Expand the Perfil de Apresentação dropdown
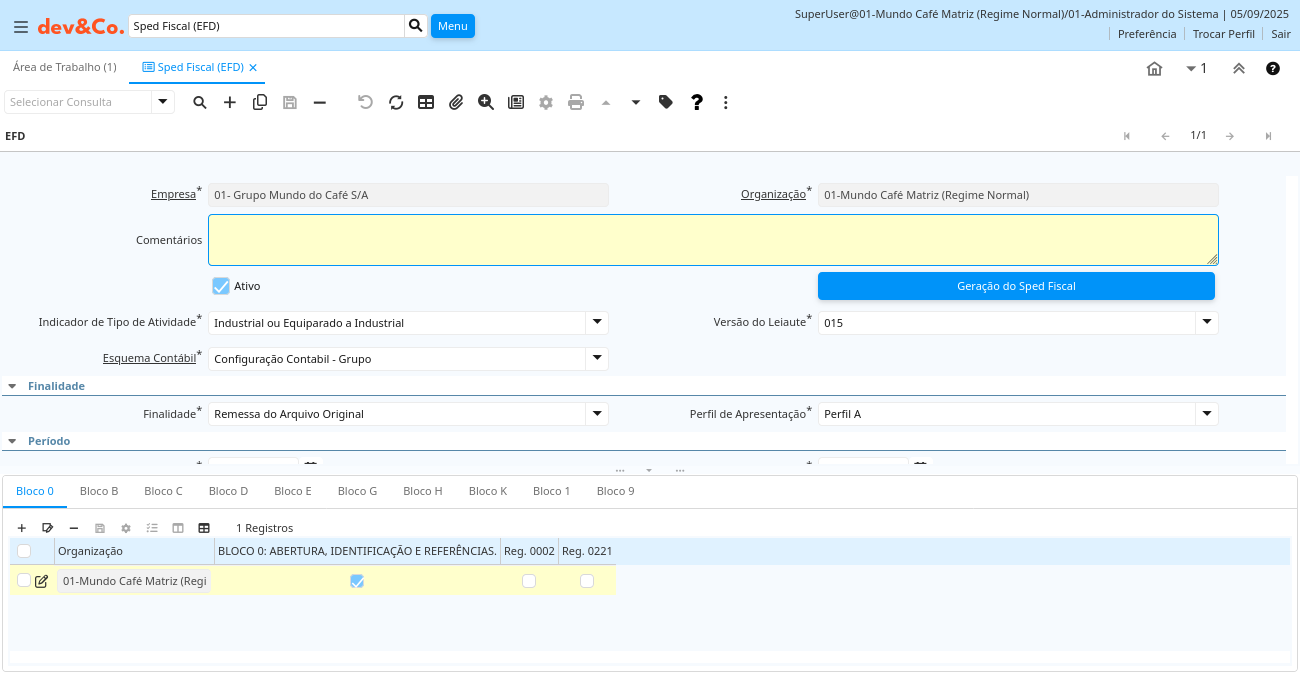1300x674 pixels. tap(1207, 413)
